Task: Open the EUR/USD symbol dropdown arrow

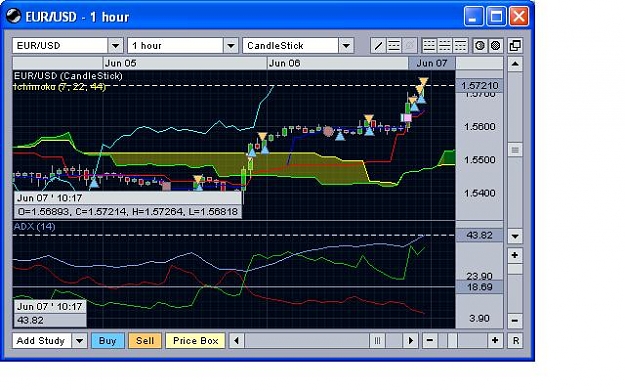Action: click(115, 46)
